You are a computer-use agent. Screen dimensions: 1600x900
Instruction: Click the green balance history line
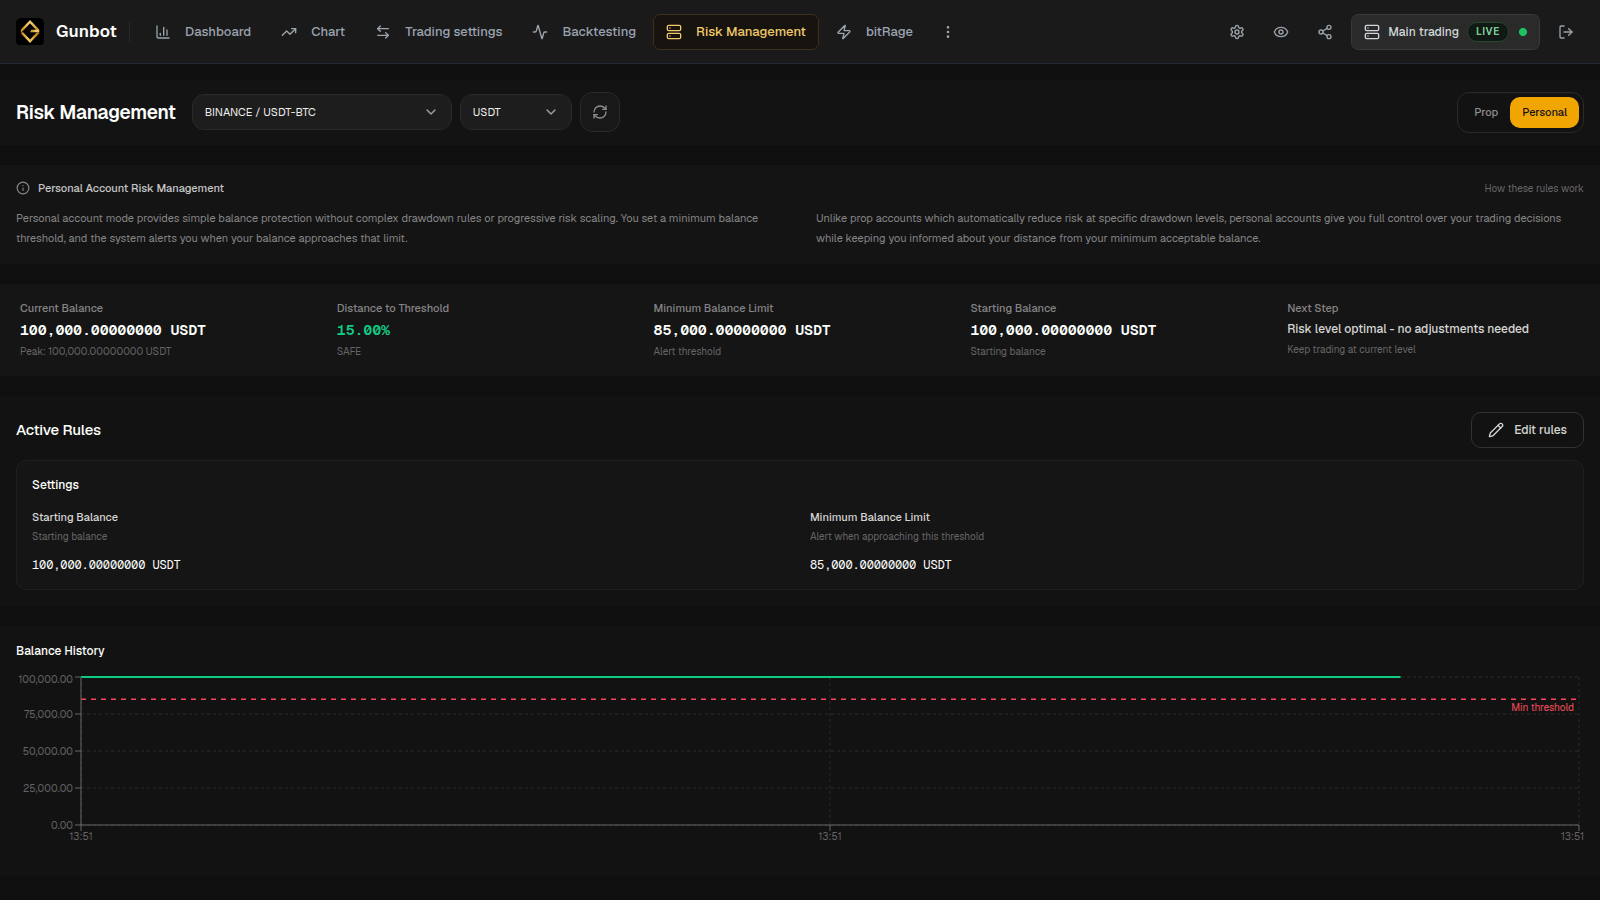click(x=740, y=677)
